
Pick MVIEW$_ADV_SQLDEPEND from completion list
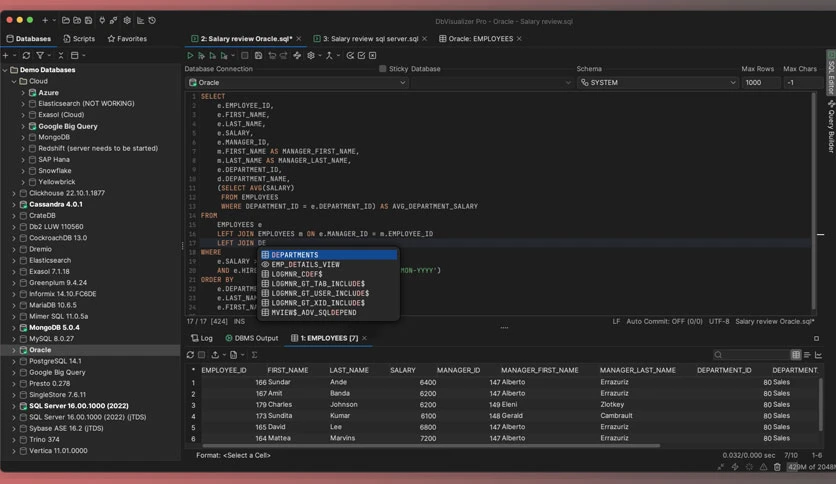click(x=328, y=313)
